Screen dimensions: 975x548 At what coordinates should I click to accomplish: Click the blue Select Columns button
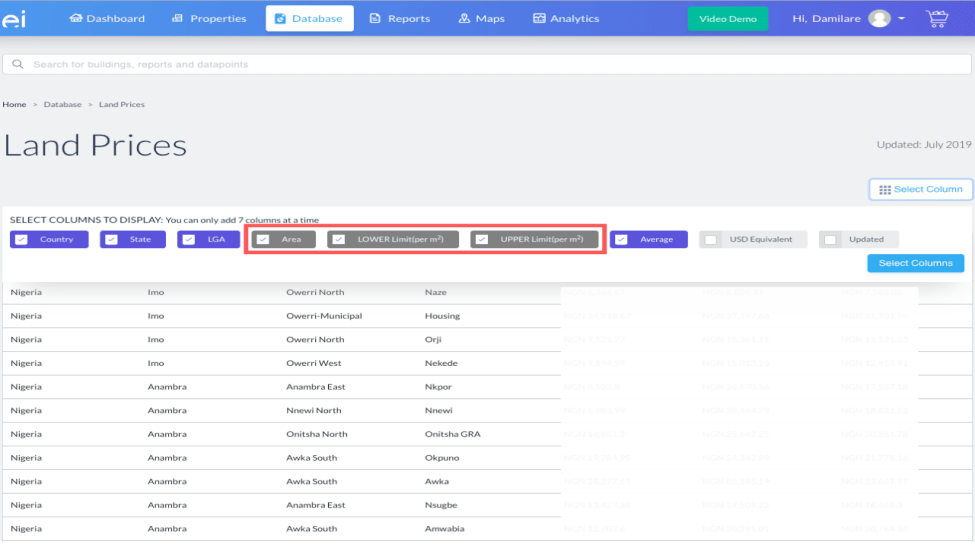click(916, 263)
